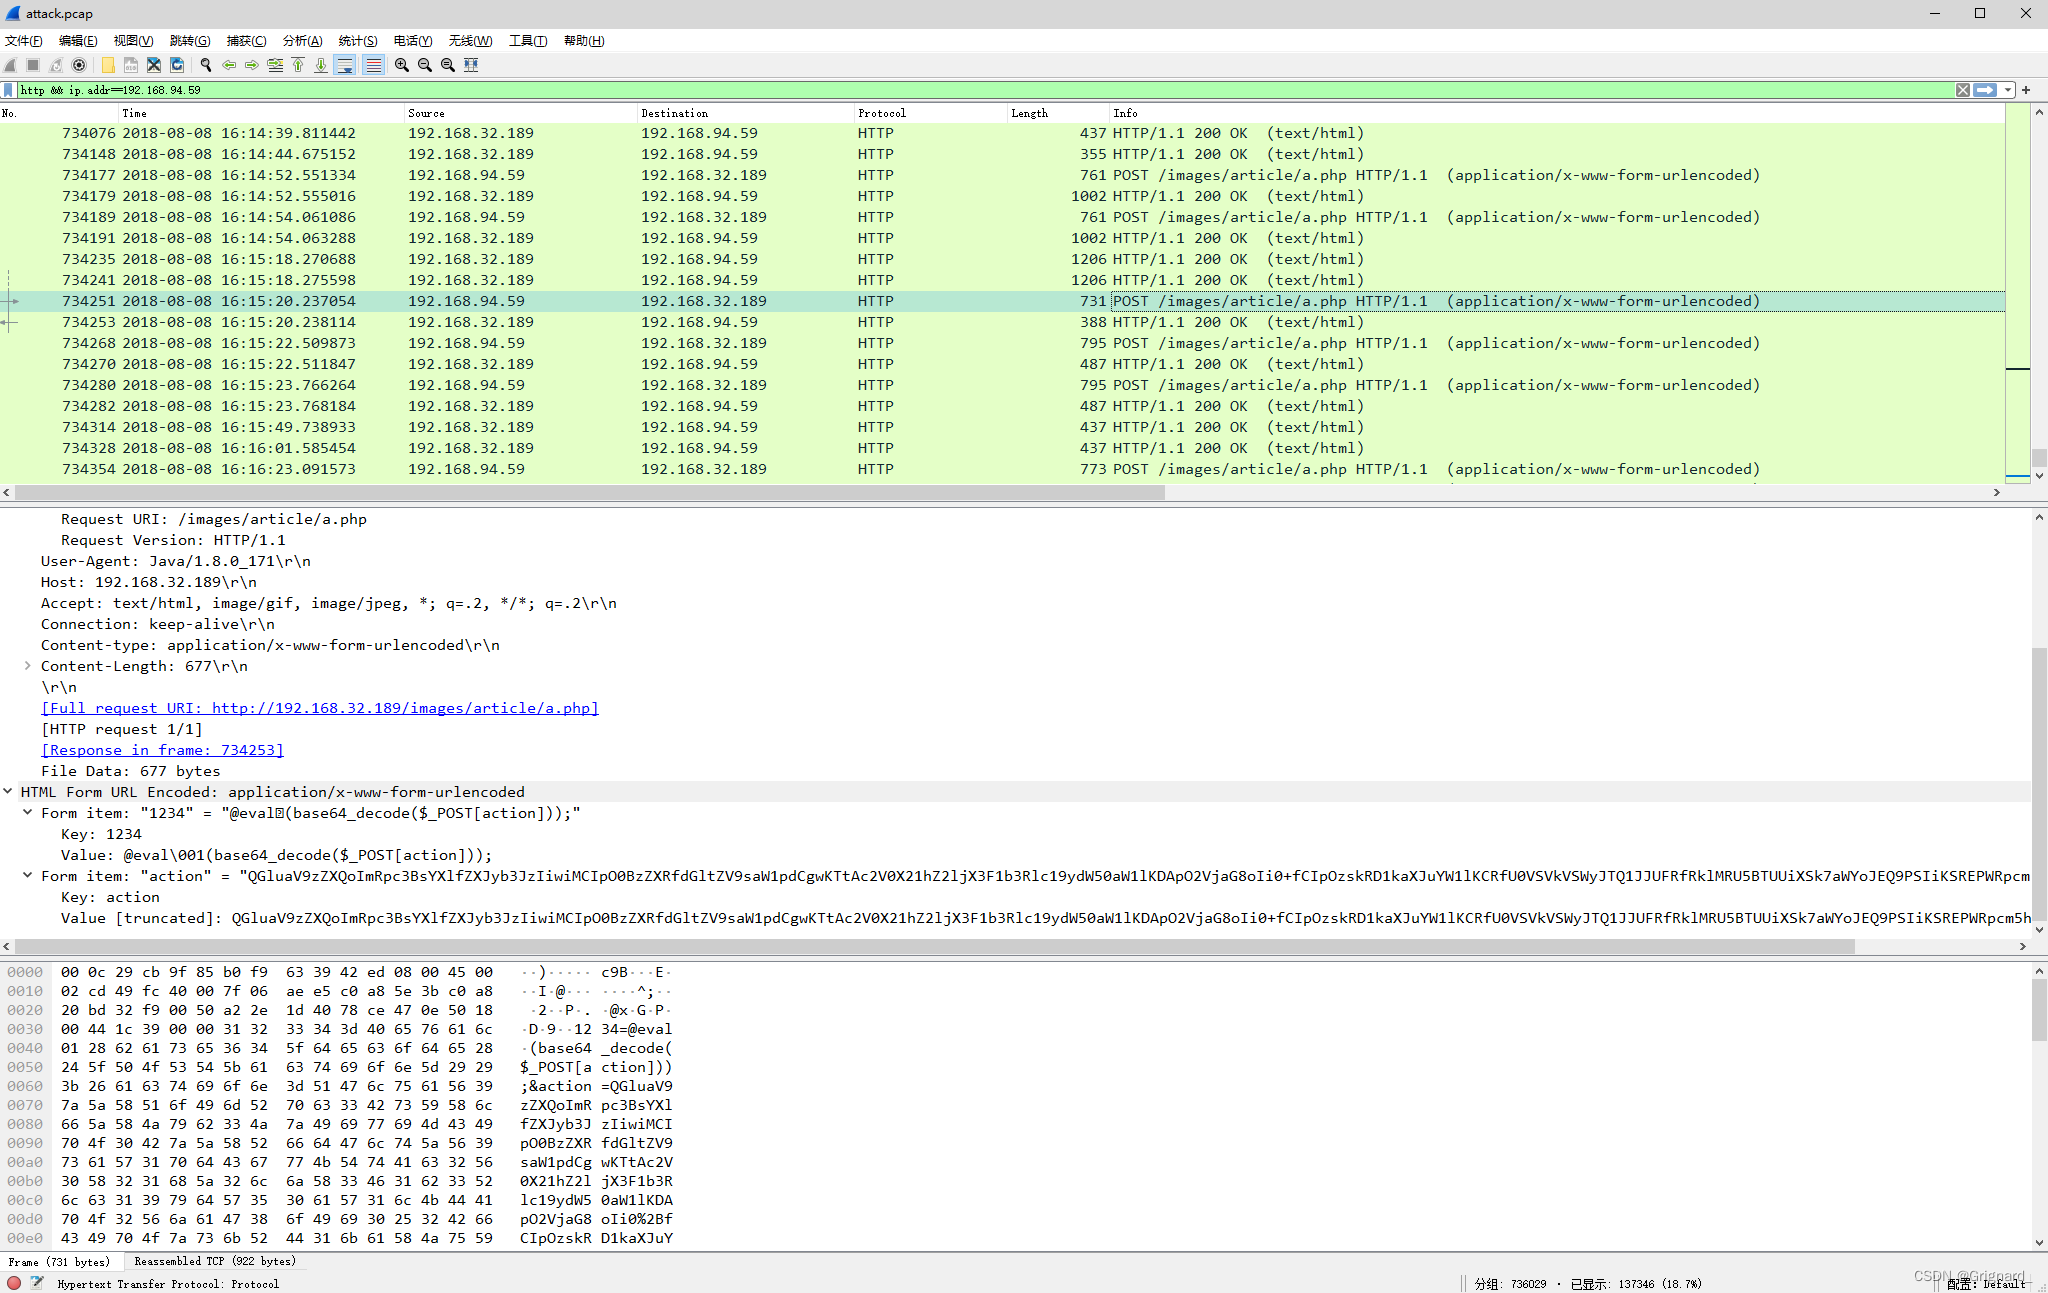Select packet number 734354 row
This screenshot has width=2048, height=1293.
pyautogui.click(x=1002, y=469)
